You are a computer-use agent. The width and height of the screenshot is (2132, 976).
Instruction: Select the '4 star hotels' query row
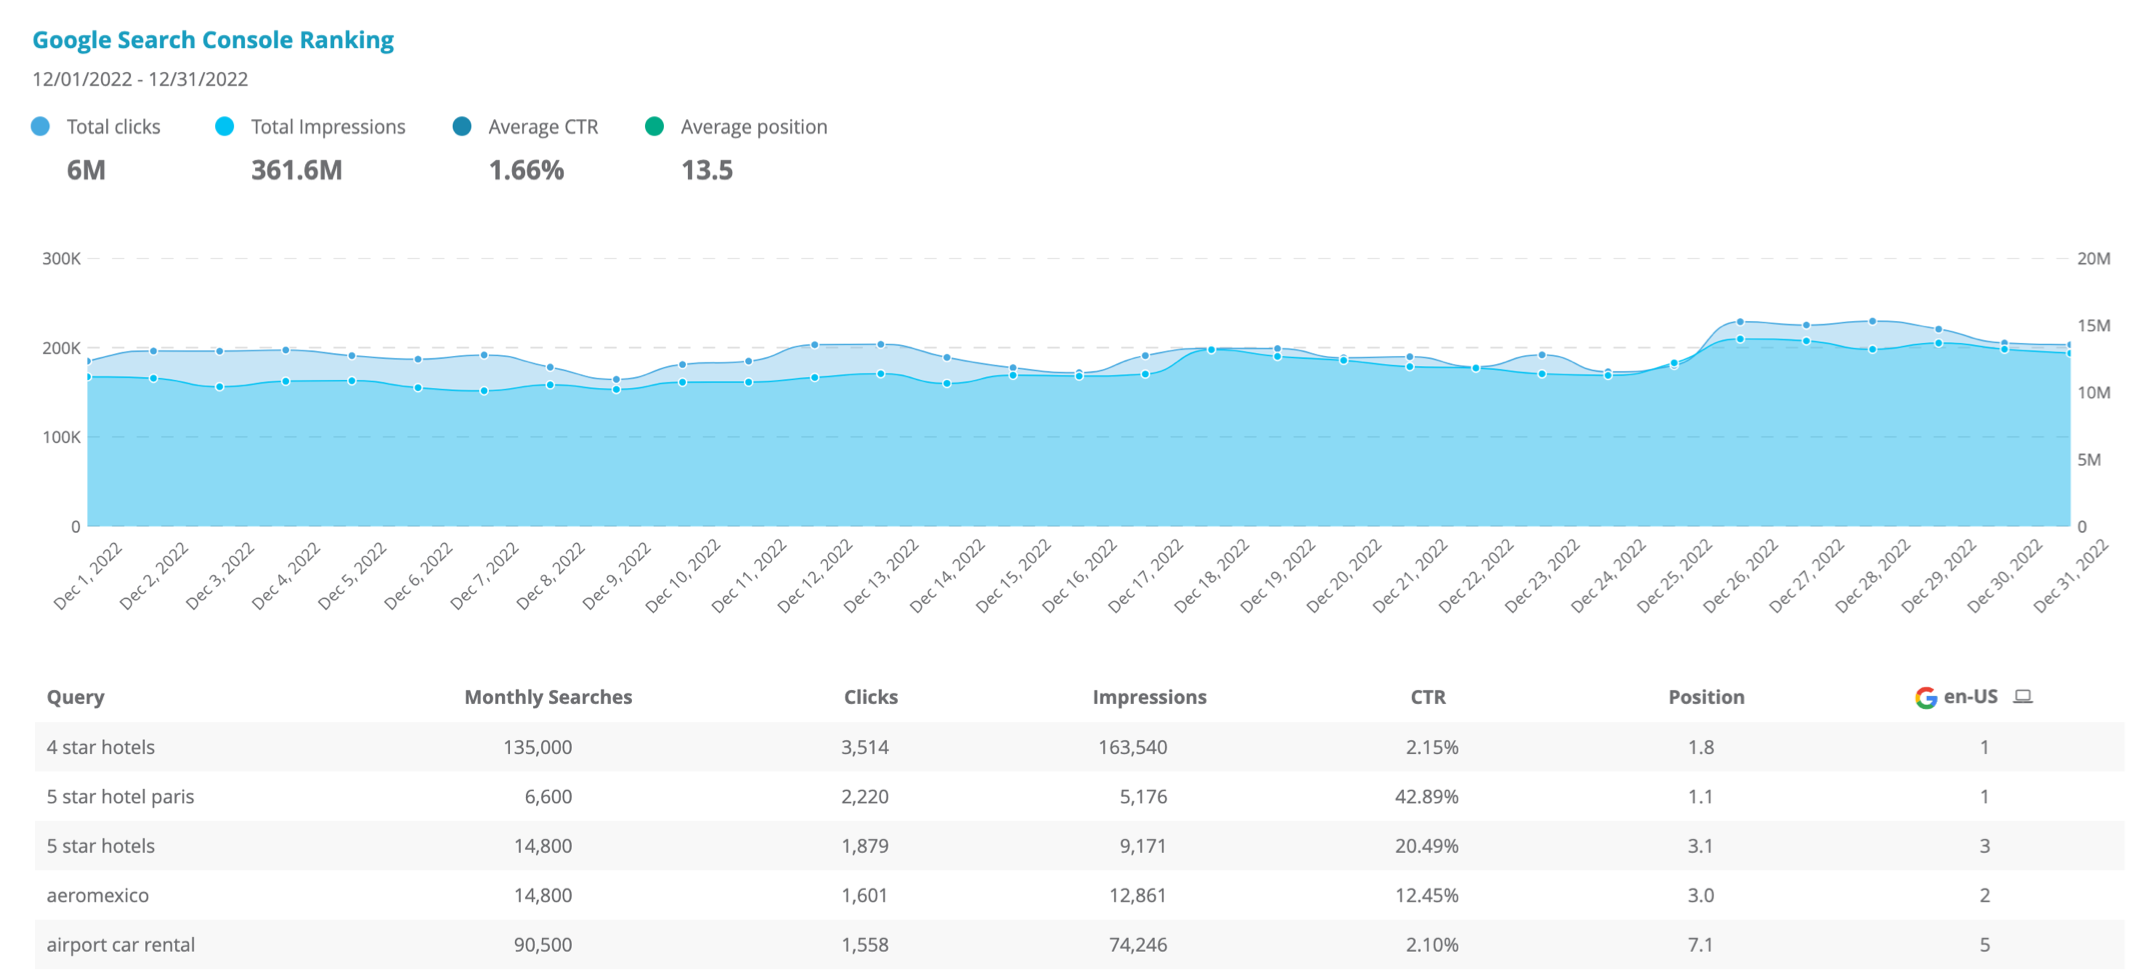point(101,747)
